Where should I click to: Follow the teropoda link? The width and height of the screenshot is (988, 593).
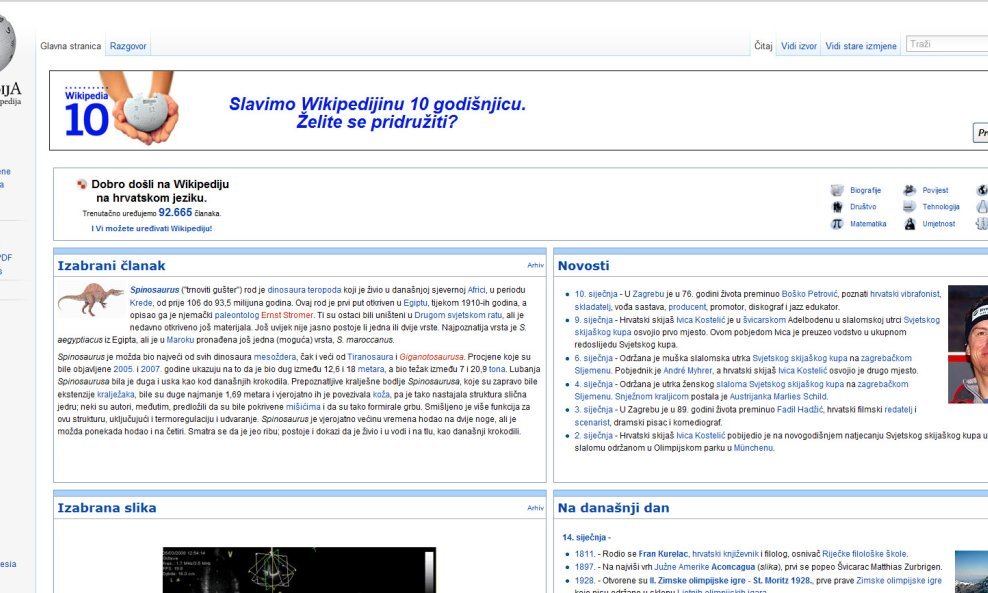(325, 290)
